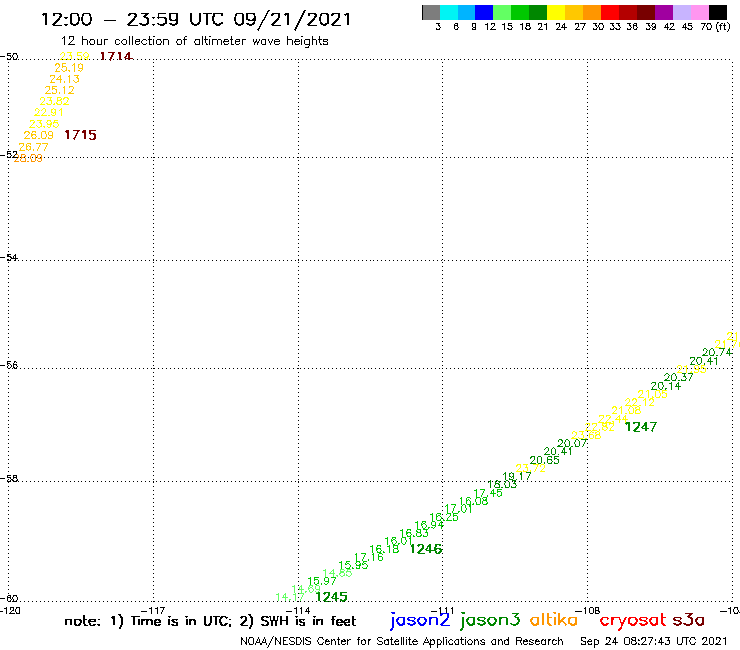This screenshot has height=650, width=740.
Task: Select the 1245 time marker
Action: click(331, 597)
